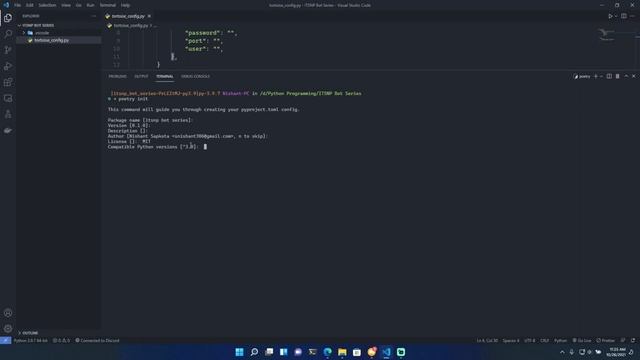This screenshot has height=360, width=640.
Task: Switch to the TERMINAL panel tab
Action: [164, 76]
